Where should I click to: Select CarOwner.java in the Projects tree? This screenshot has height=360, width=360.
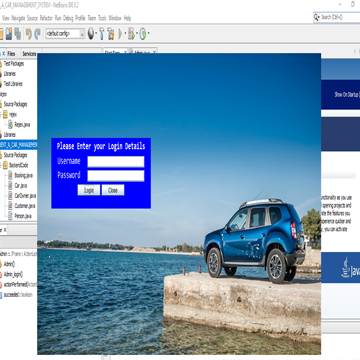25,196
